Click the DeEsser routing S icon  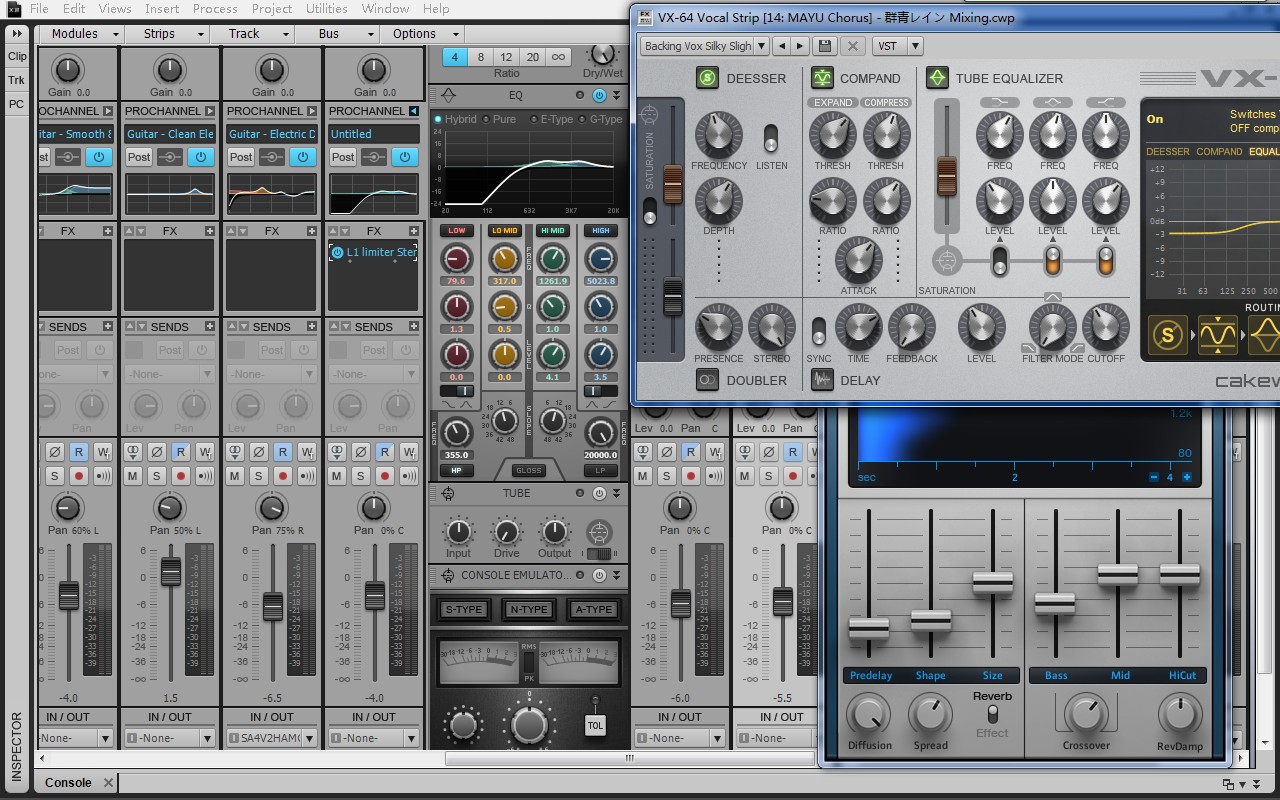click(x=1167, y=336)
